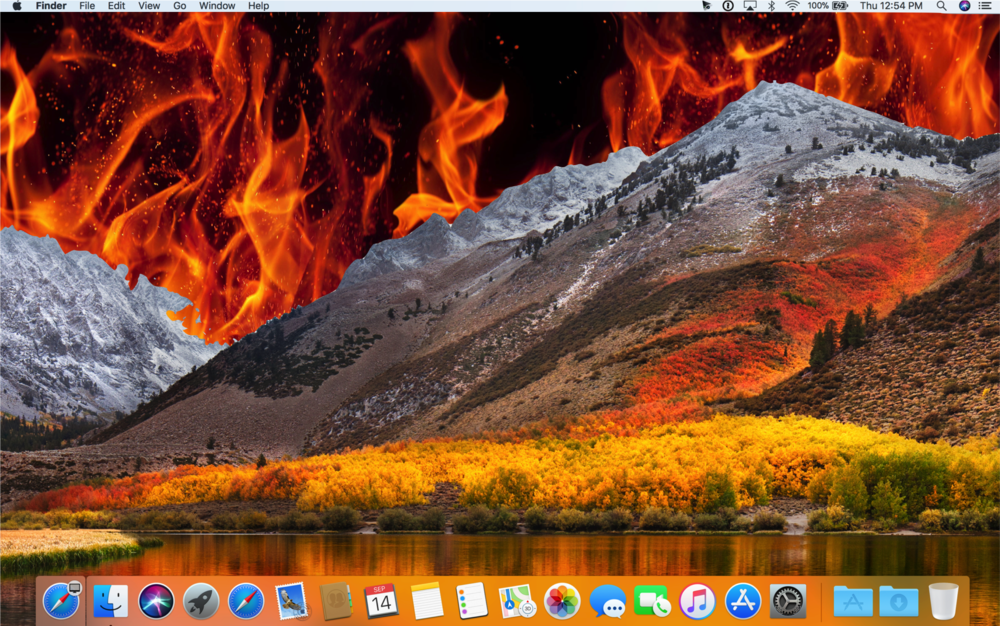Open Notification Center list icon
This screenshot has height=626, width=1000.
985,6
